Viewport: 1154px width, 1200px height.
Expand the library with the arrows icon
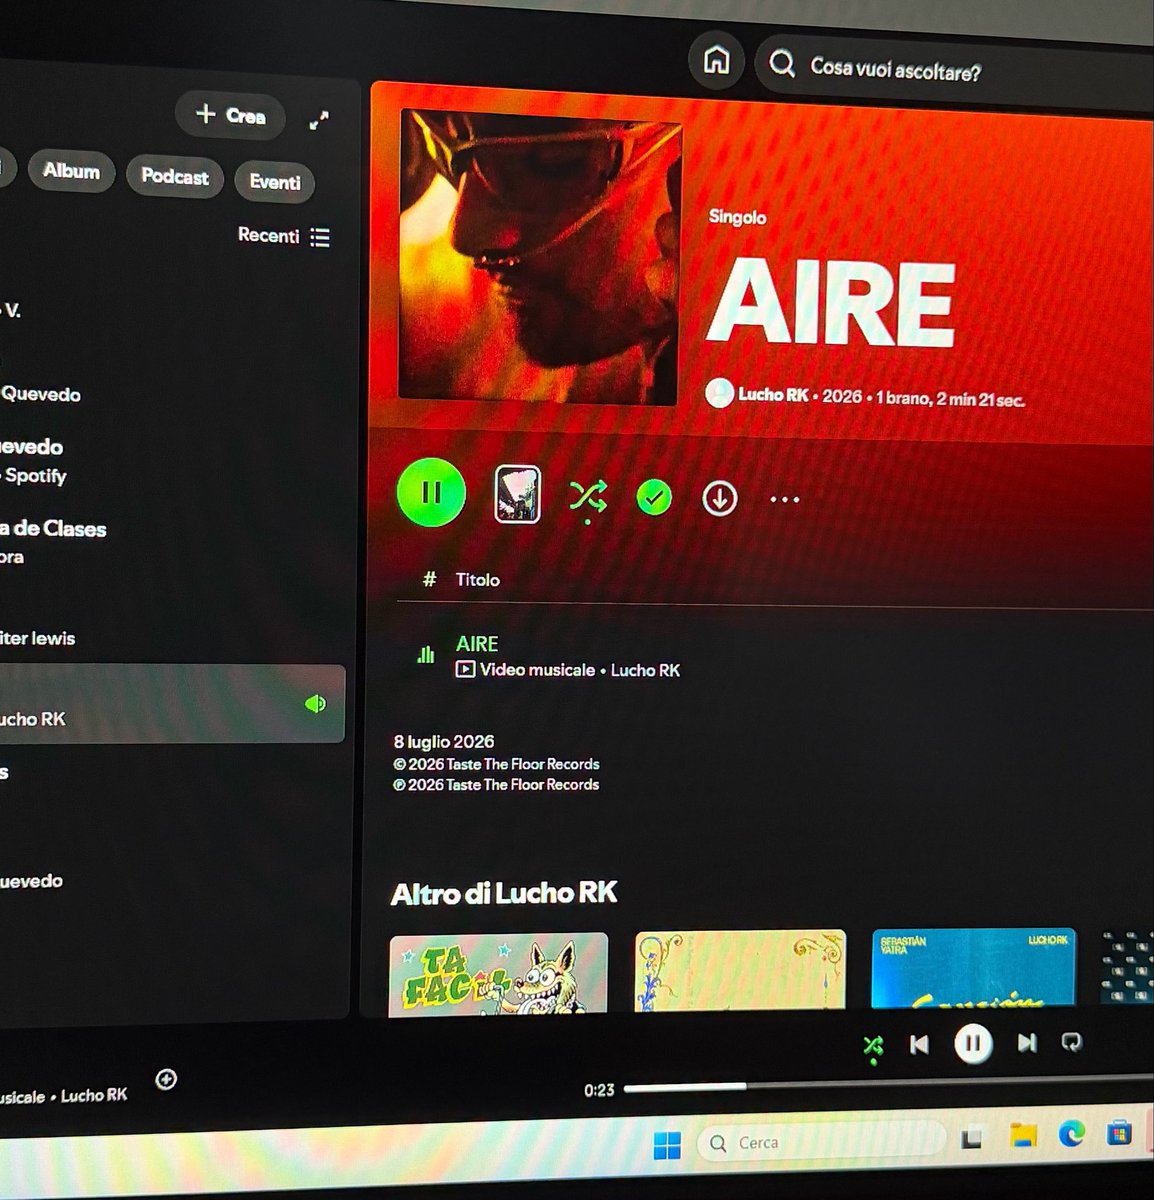319,121
